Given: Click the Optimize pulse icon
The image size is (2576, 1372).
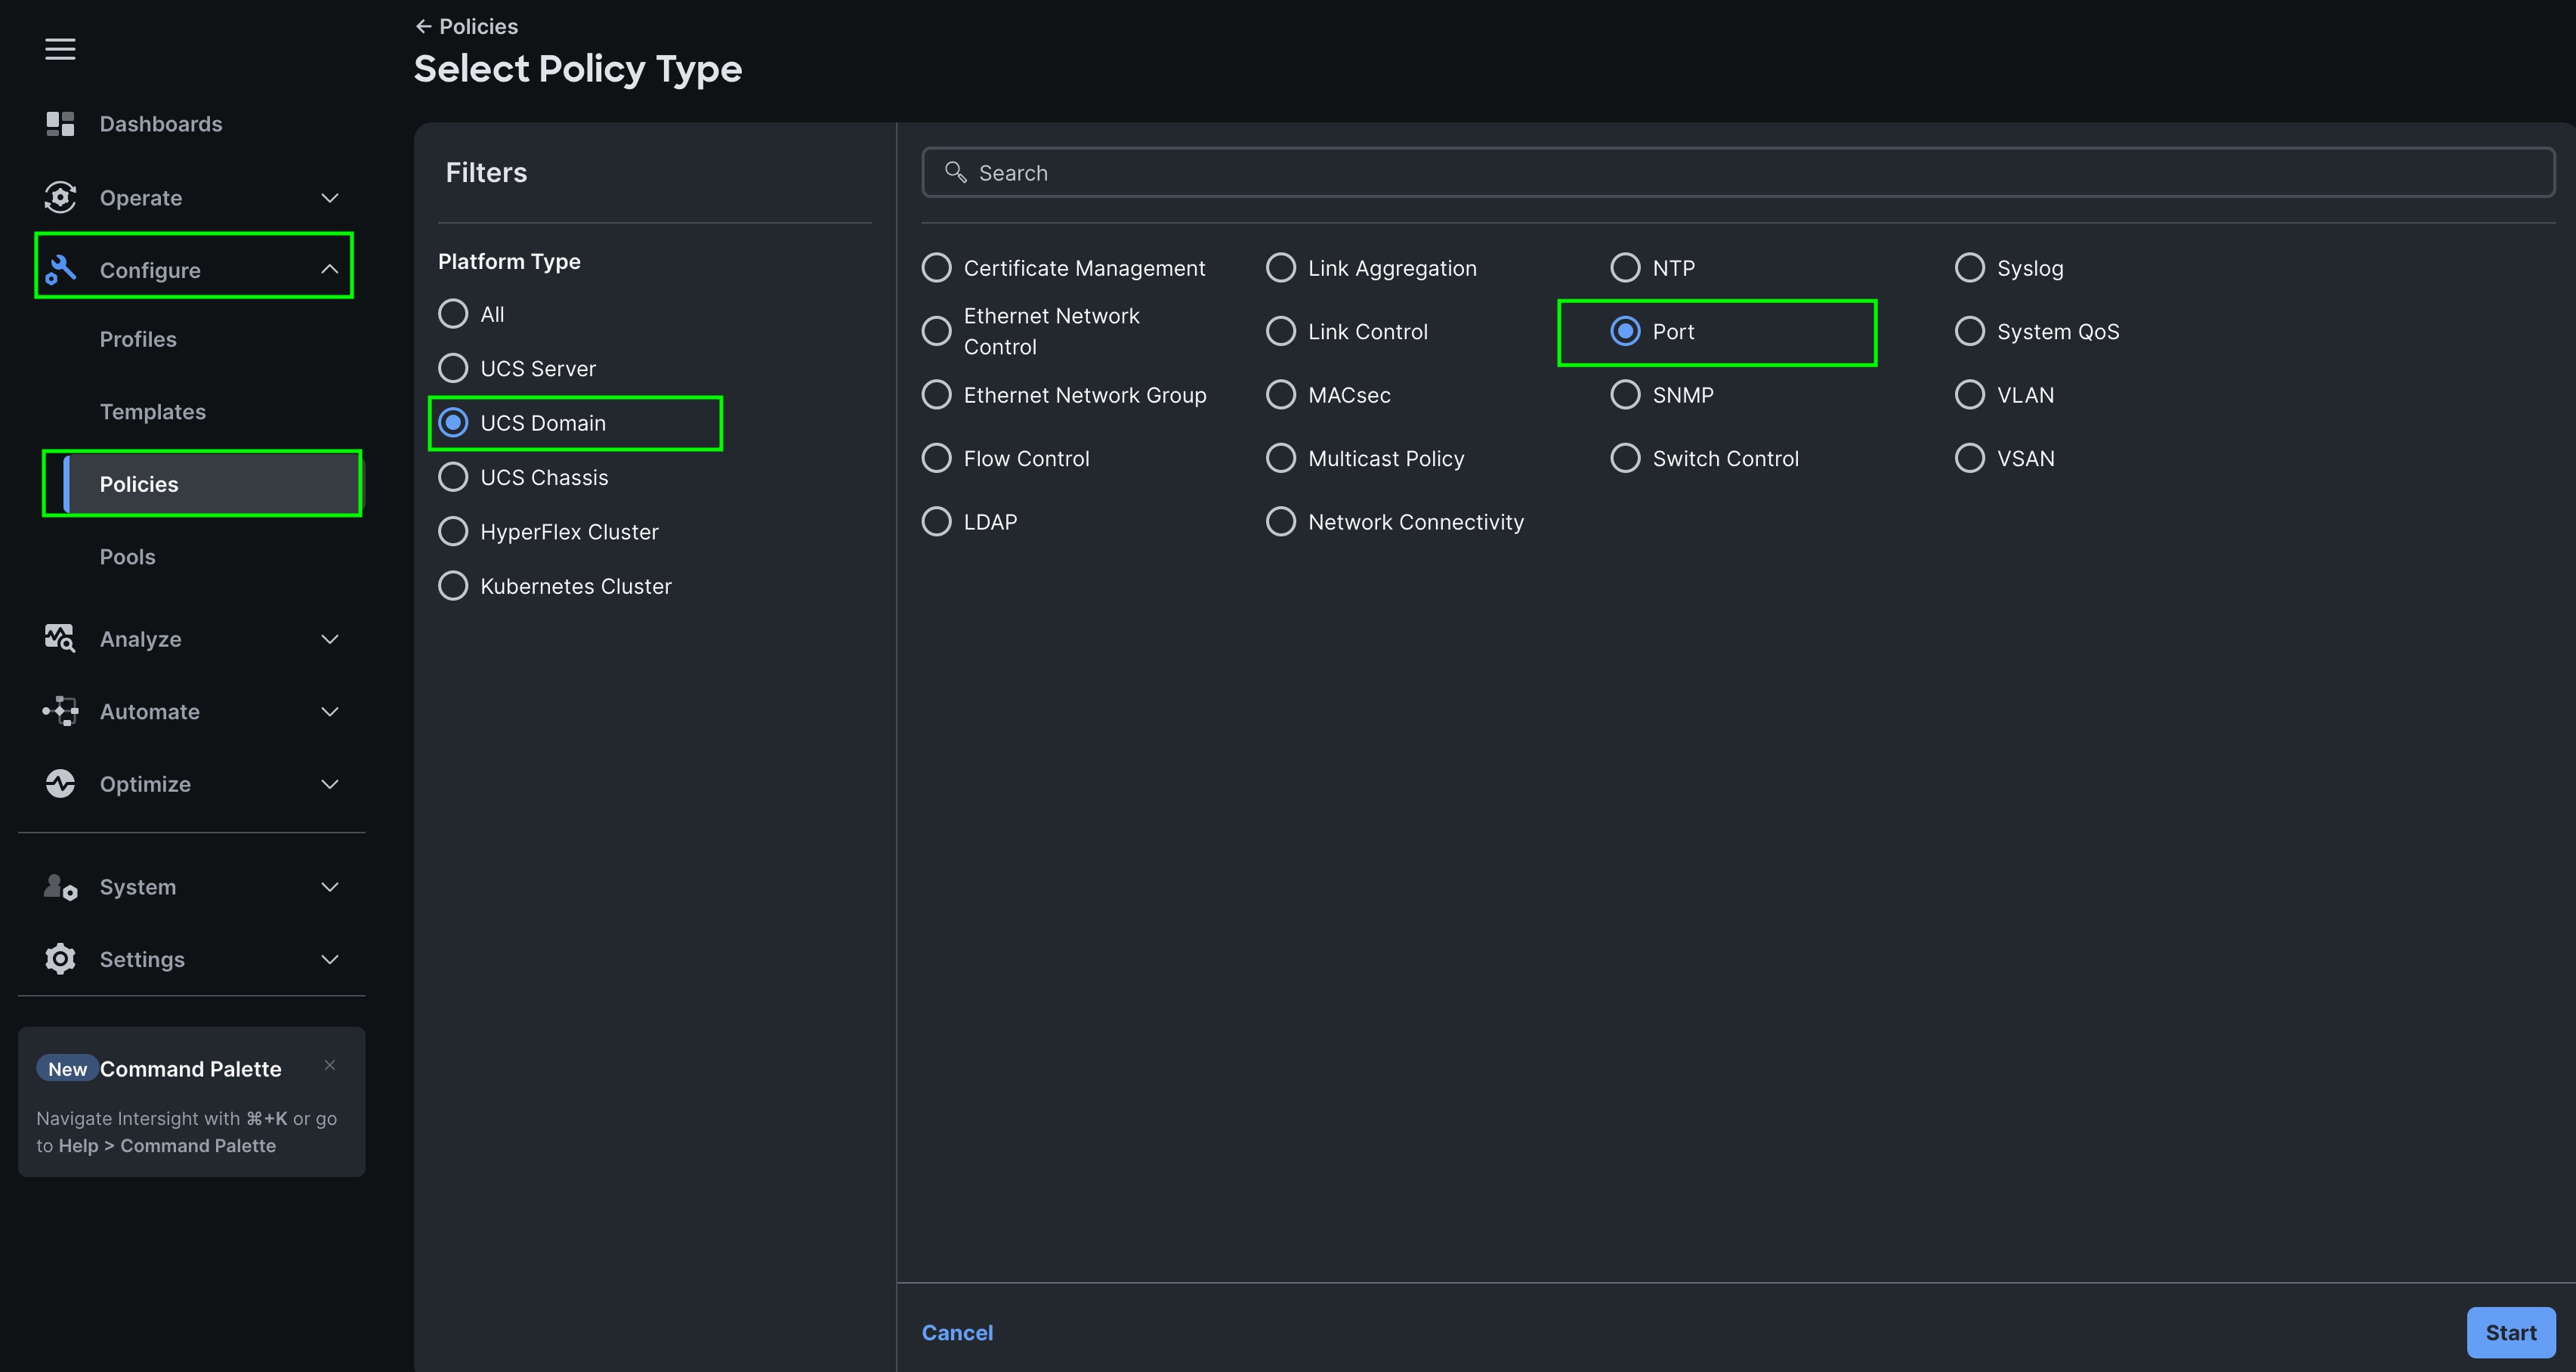Looking at the screenshot, I should (60, 783).
